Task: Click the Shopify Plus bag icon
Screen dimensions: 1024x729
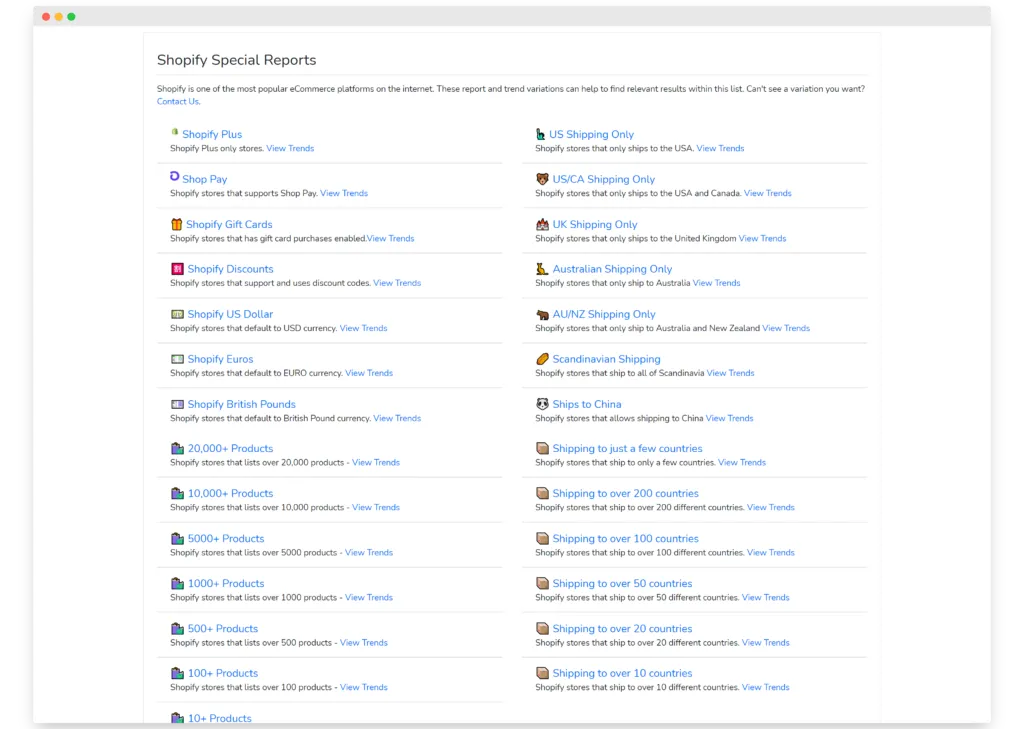Action: point(175,132)
